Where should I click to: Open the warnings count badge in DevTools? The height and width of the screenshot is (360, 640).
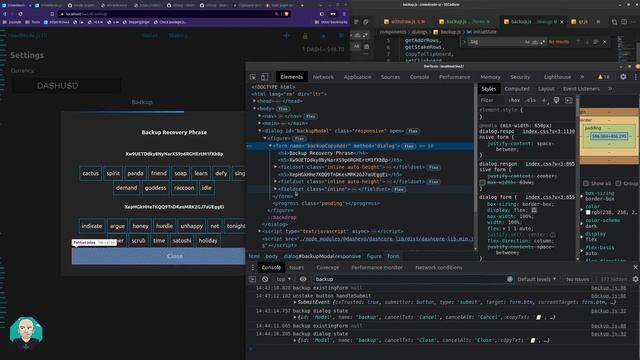click(x=603, y=77)
